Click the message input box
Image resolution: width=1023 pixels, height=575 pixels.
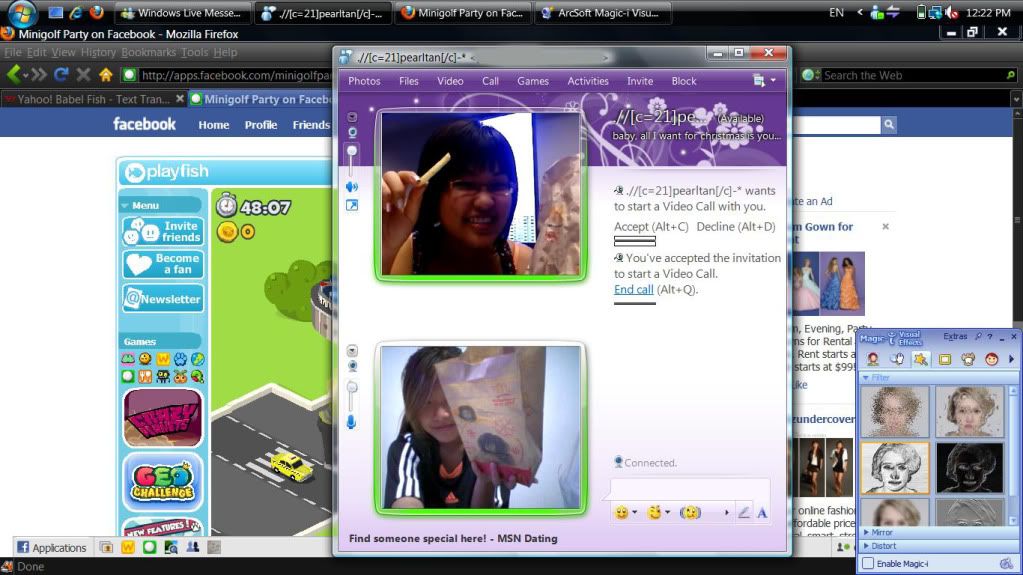click(690, 488)
